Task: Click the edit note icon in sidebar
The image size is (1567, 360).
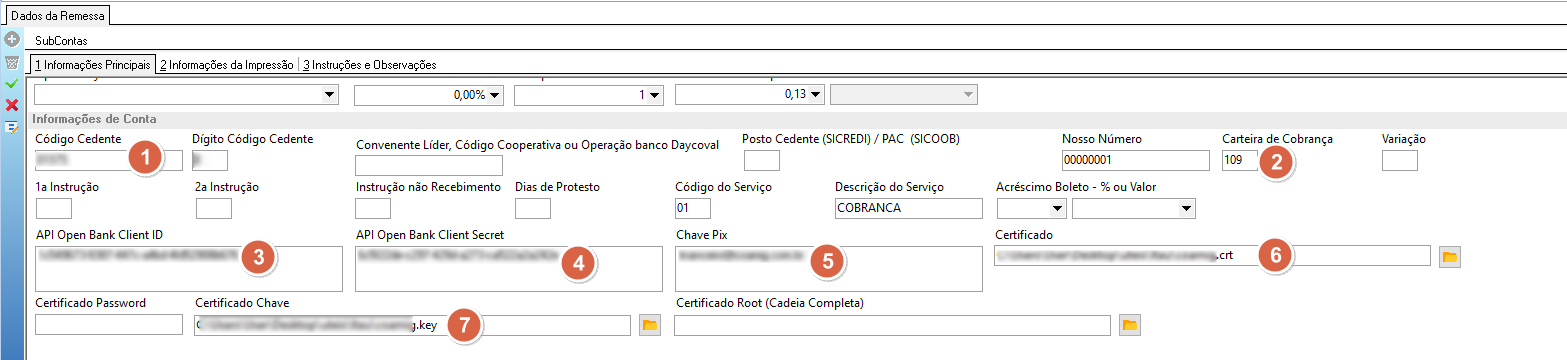Action: coord(12,127)
